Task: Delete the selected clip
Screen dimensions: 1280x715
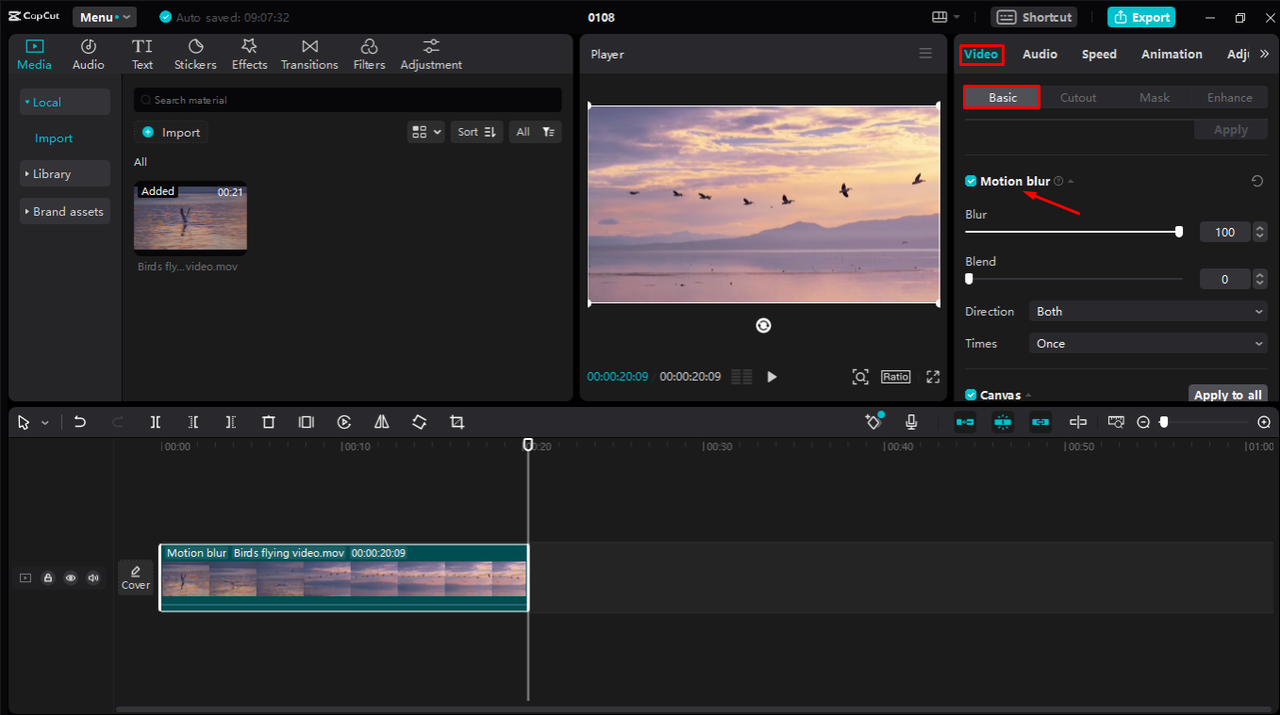Action: [x=268, y=423]
